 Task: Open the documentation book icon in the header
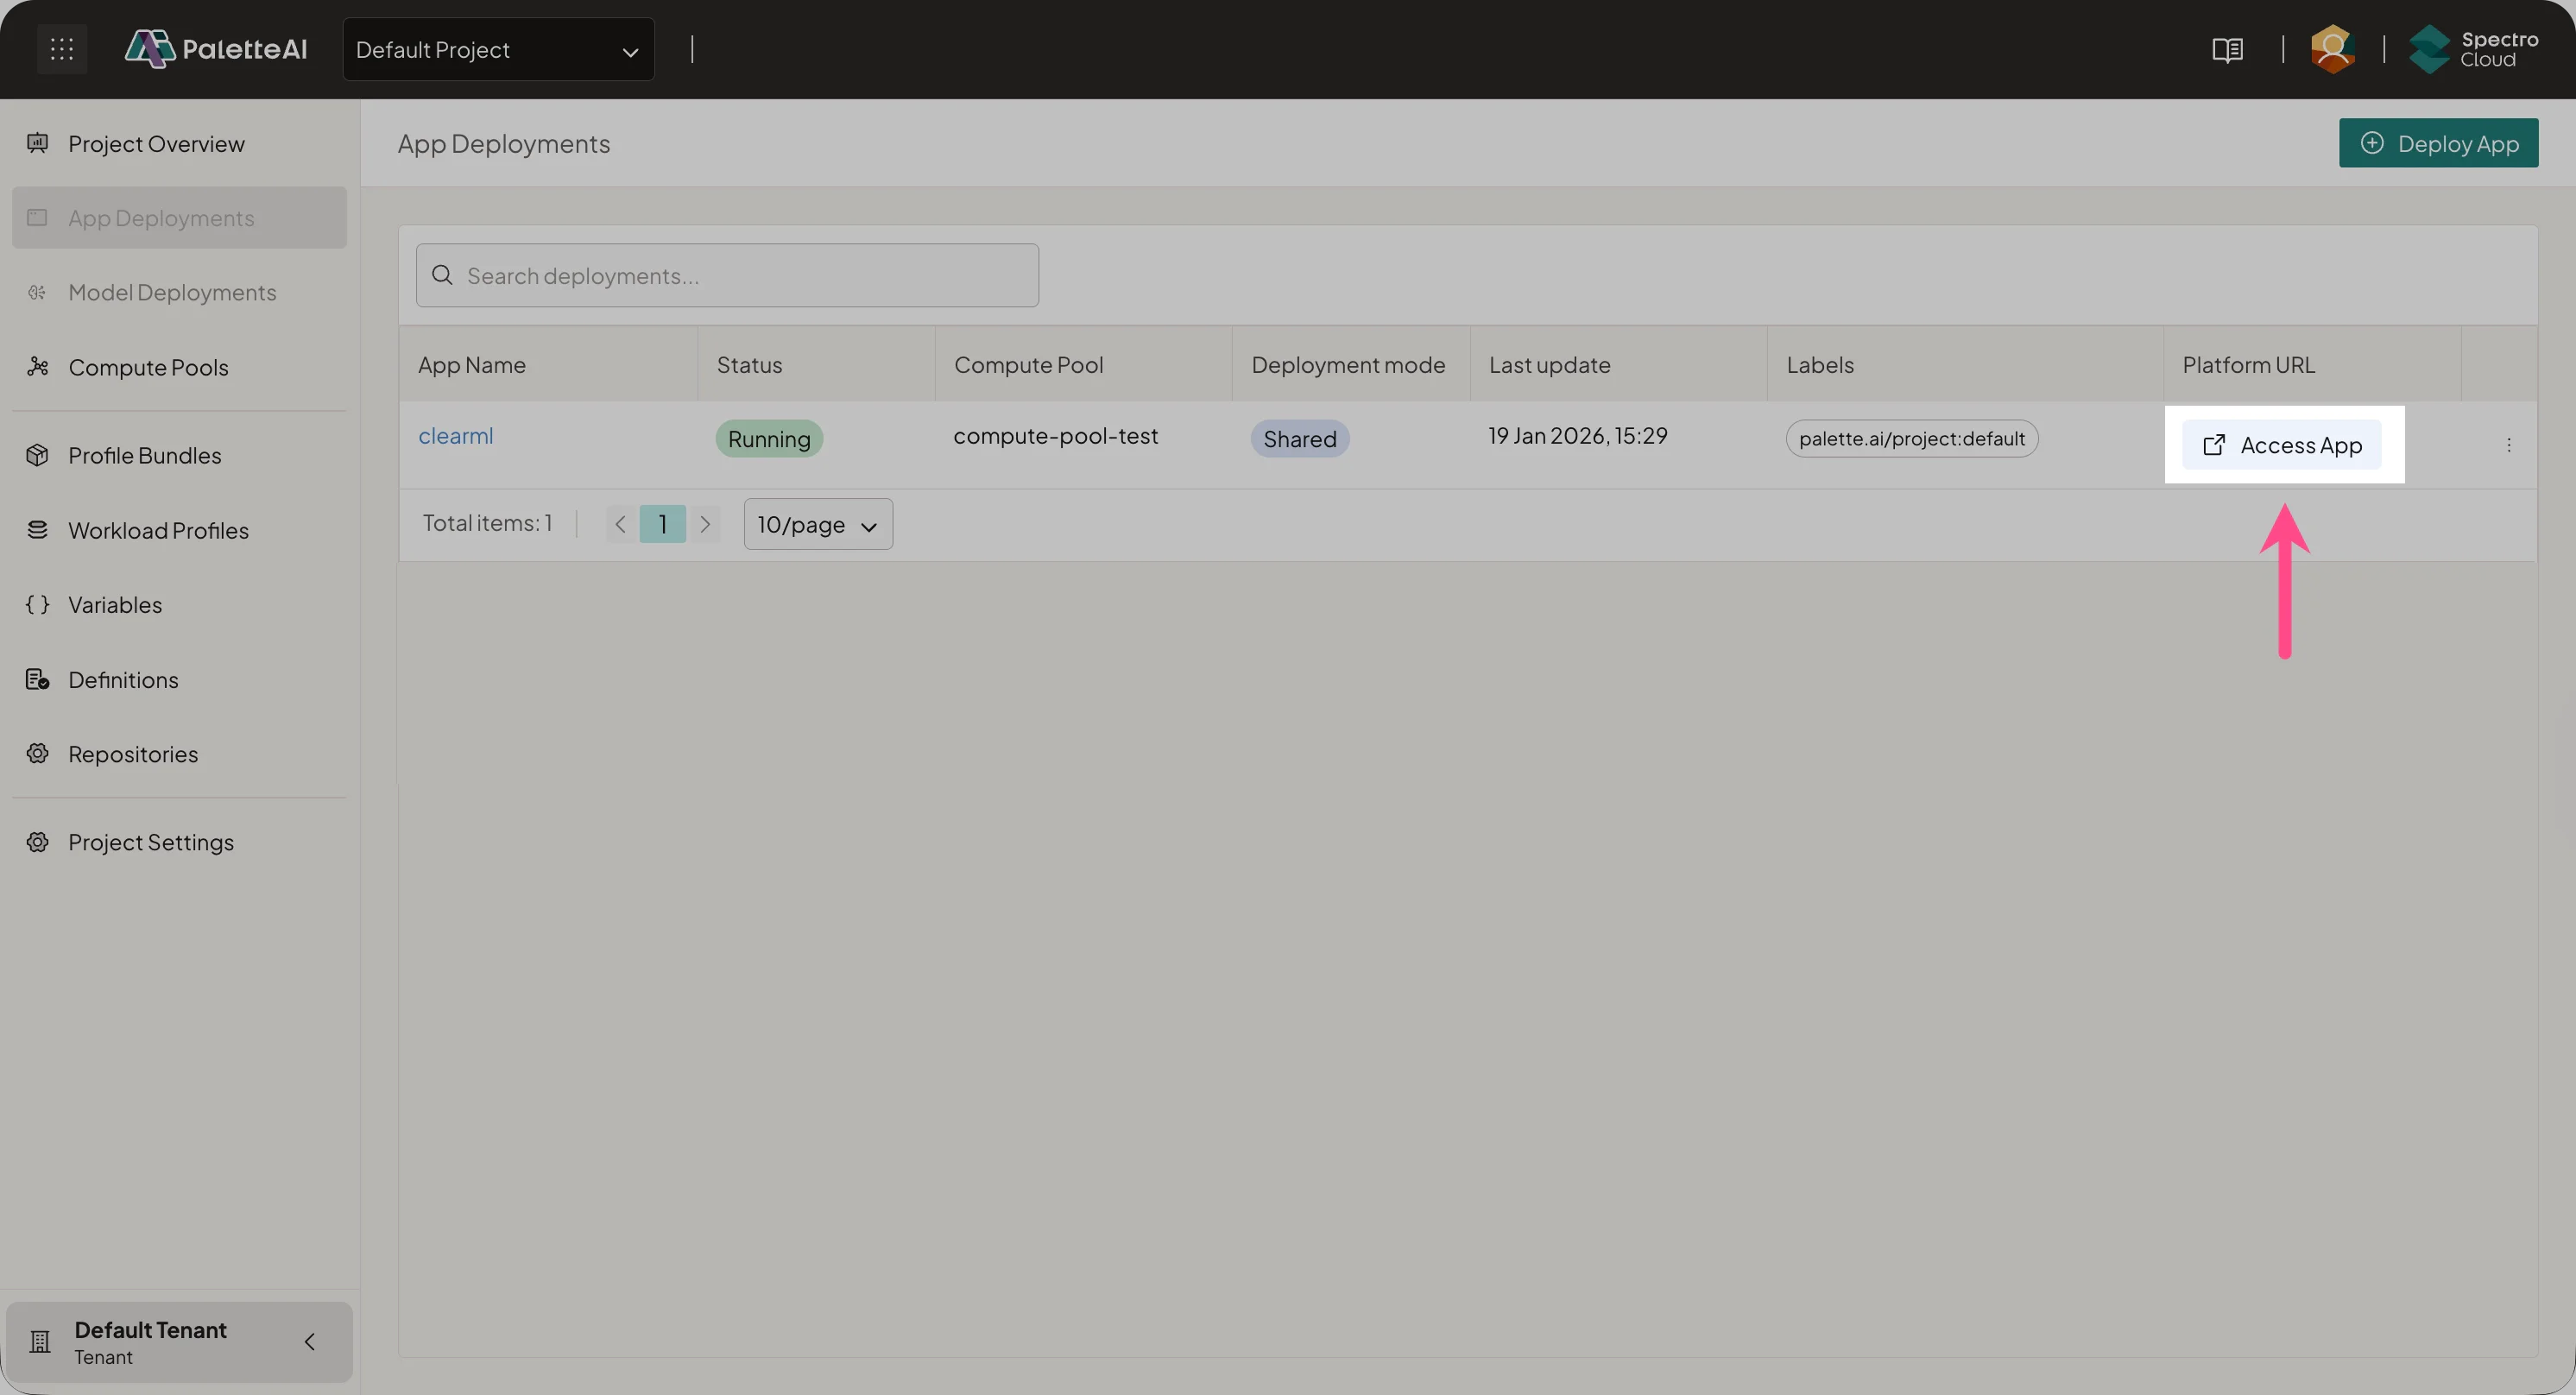[x=2228, y=49]
